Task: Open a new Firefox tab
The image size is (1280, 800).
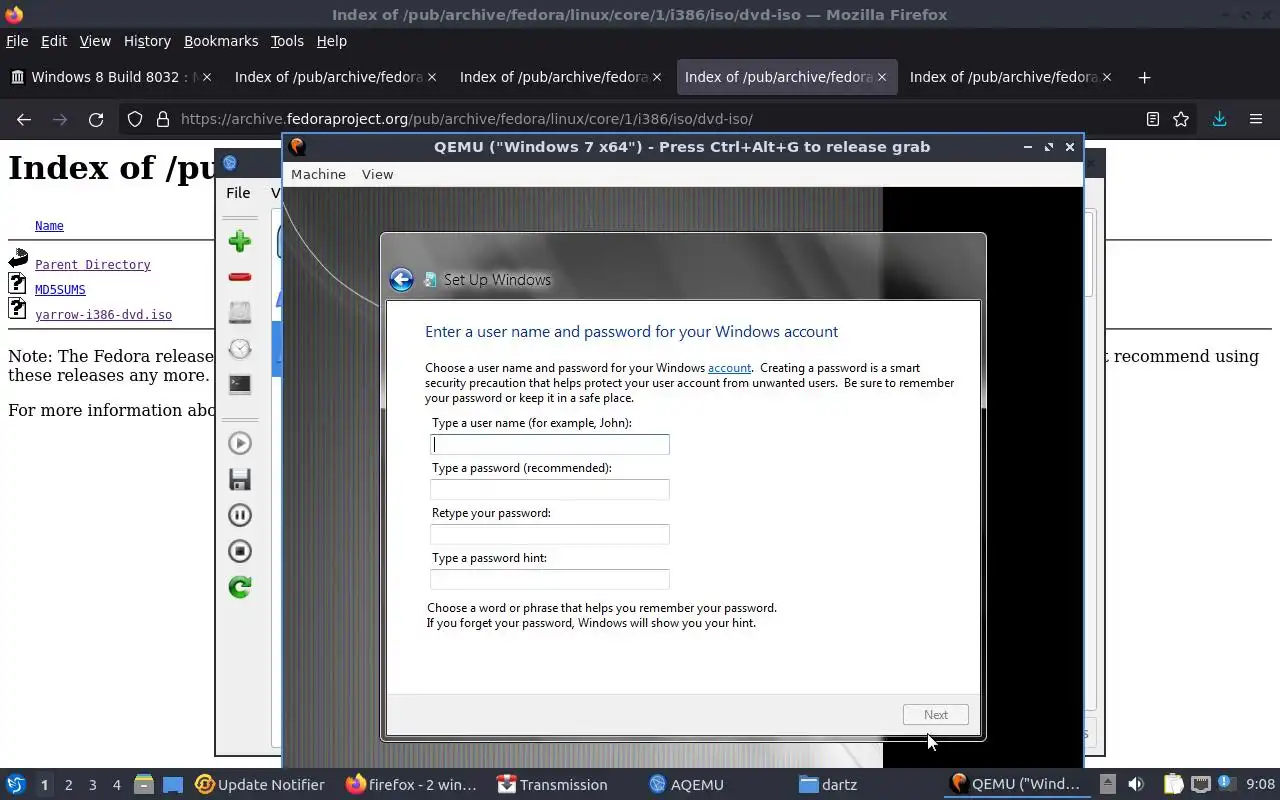Action: (x=1144, y=77)
